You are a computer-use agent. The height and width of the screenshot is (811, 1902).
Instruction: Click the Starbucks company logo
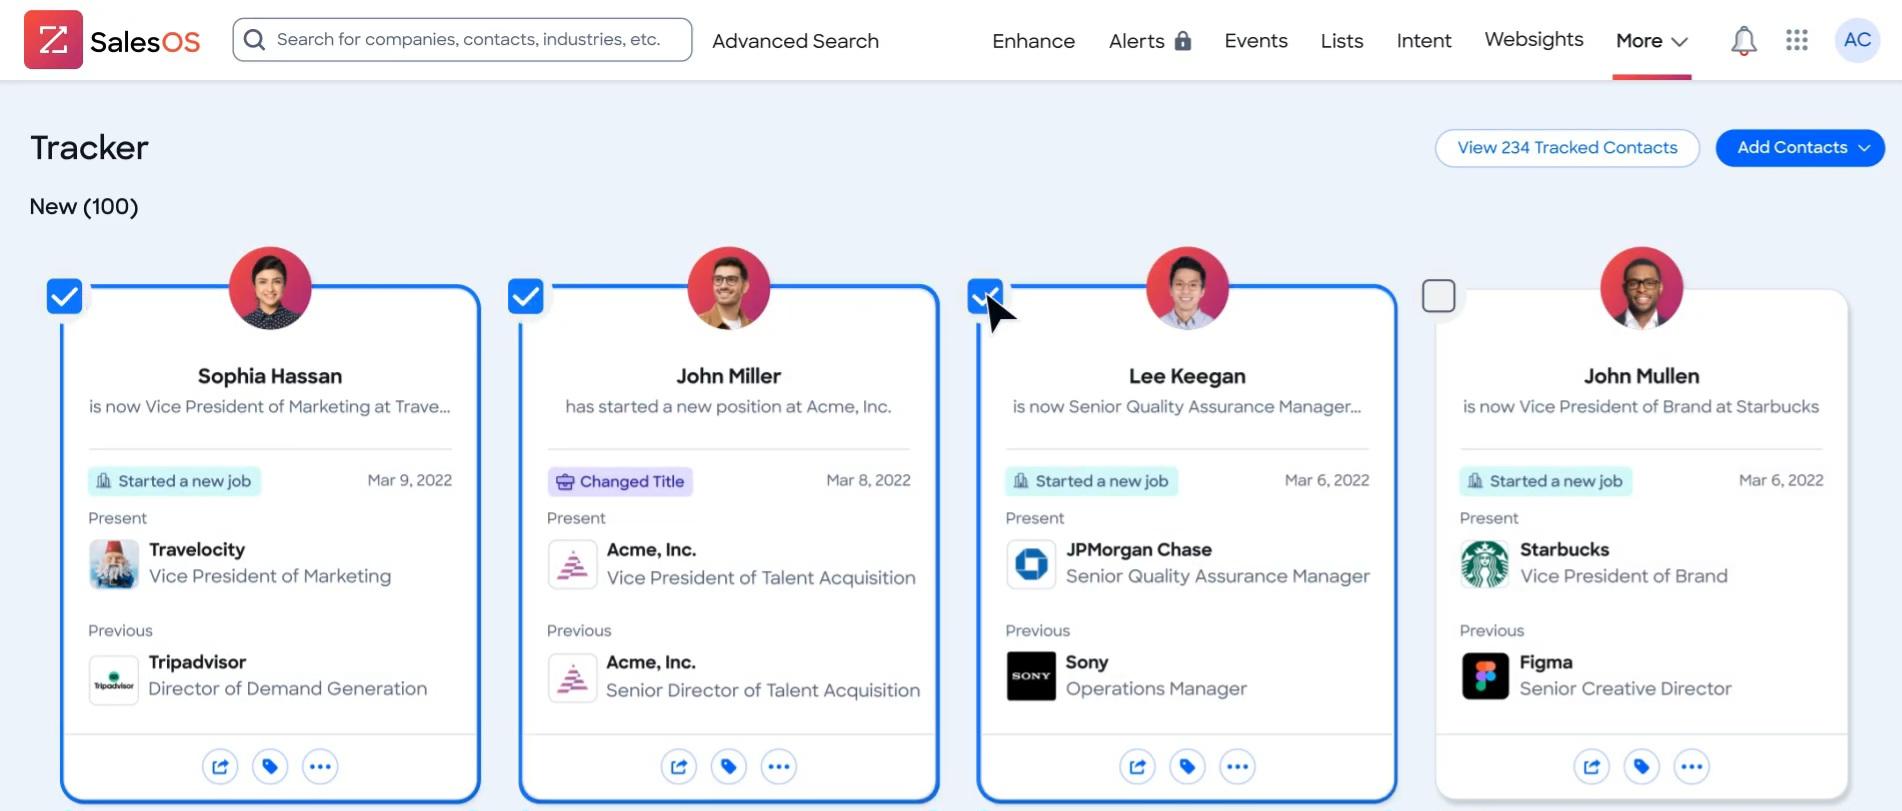point(1485,564)
